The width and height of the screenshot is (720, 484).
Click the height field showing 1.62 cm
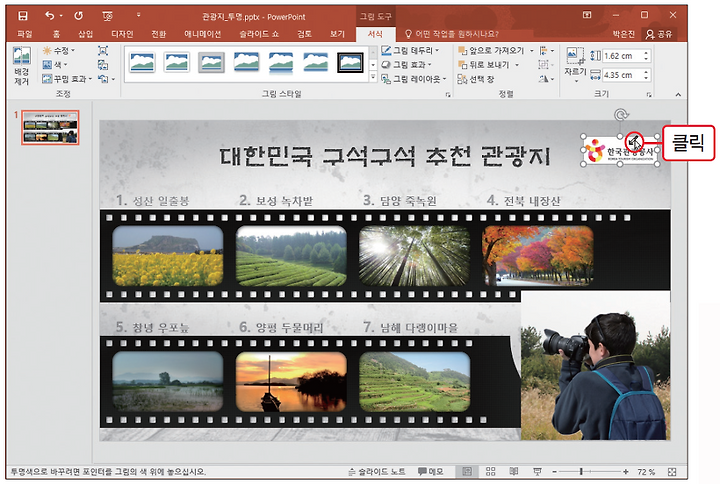tap(622, 56)
